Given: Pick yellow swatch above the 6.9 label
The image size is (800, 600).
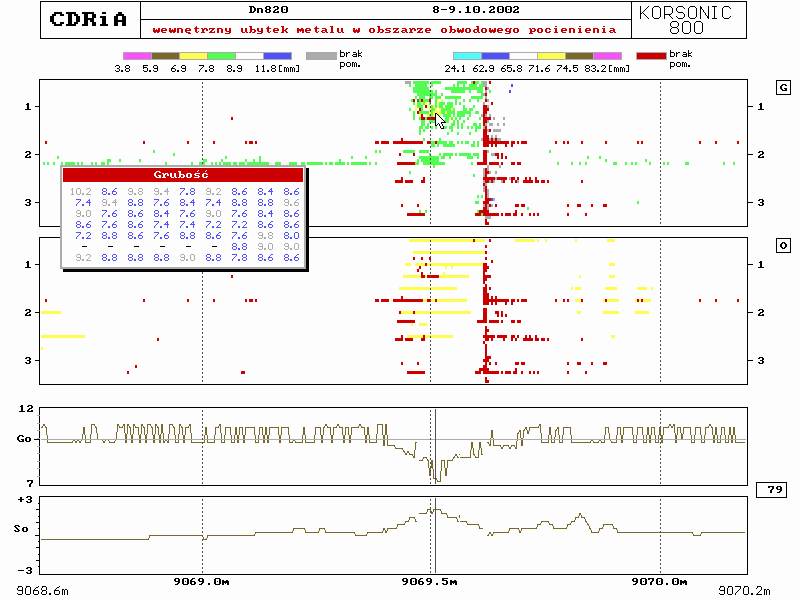Looking at the screenshot, I should [193, 56].
